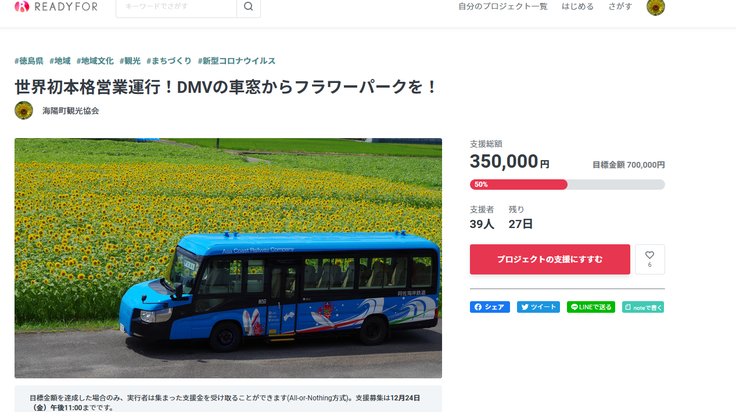Click the note write button
This screenshot has width=736, height=412.
pos(643,307)
